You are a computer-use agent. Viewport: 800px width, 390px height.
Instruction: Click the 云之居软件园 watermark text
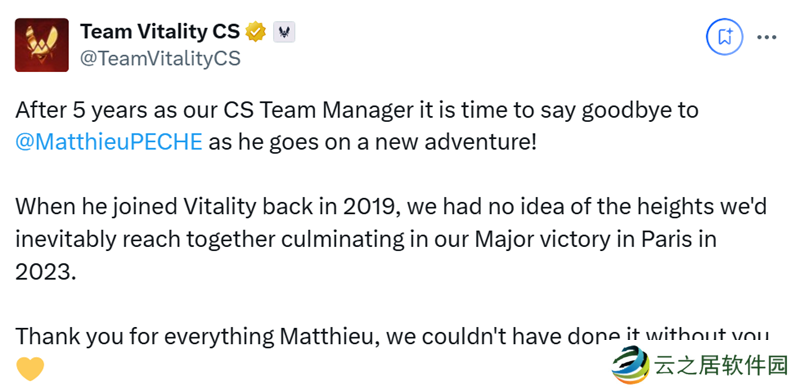[721, 367]
